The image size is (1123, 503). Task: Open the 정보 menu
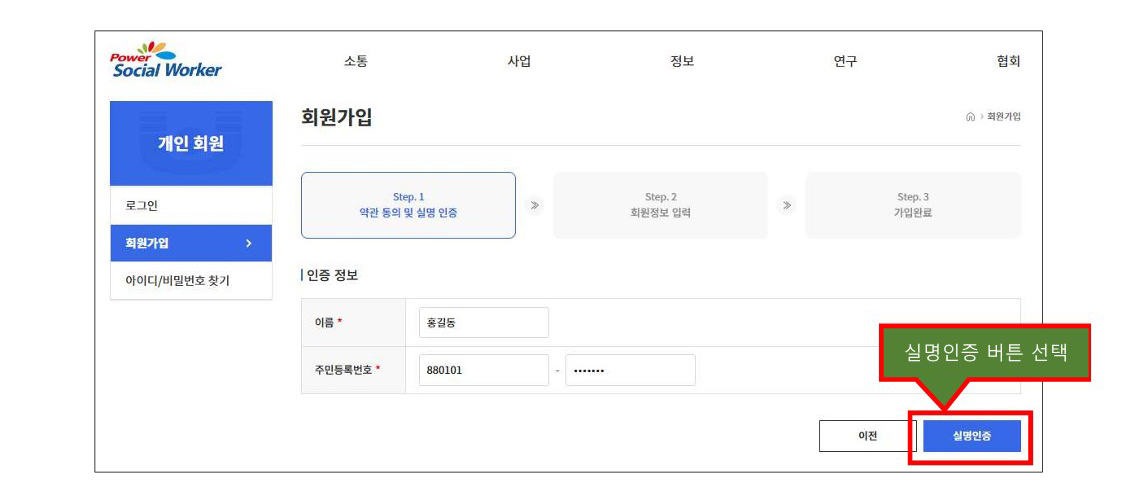682,62
